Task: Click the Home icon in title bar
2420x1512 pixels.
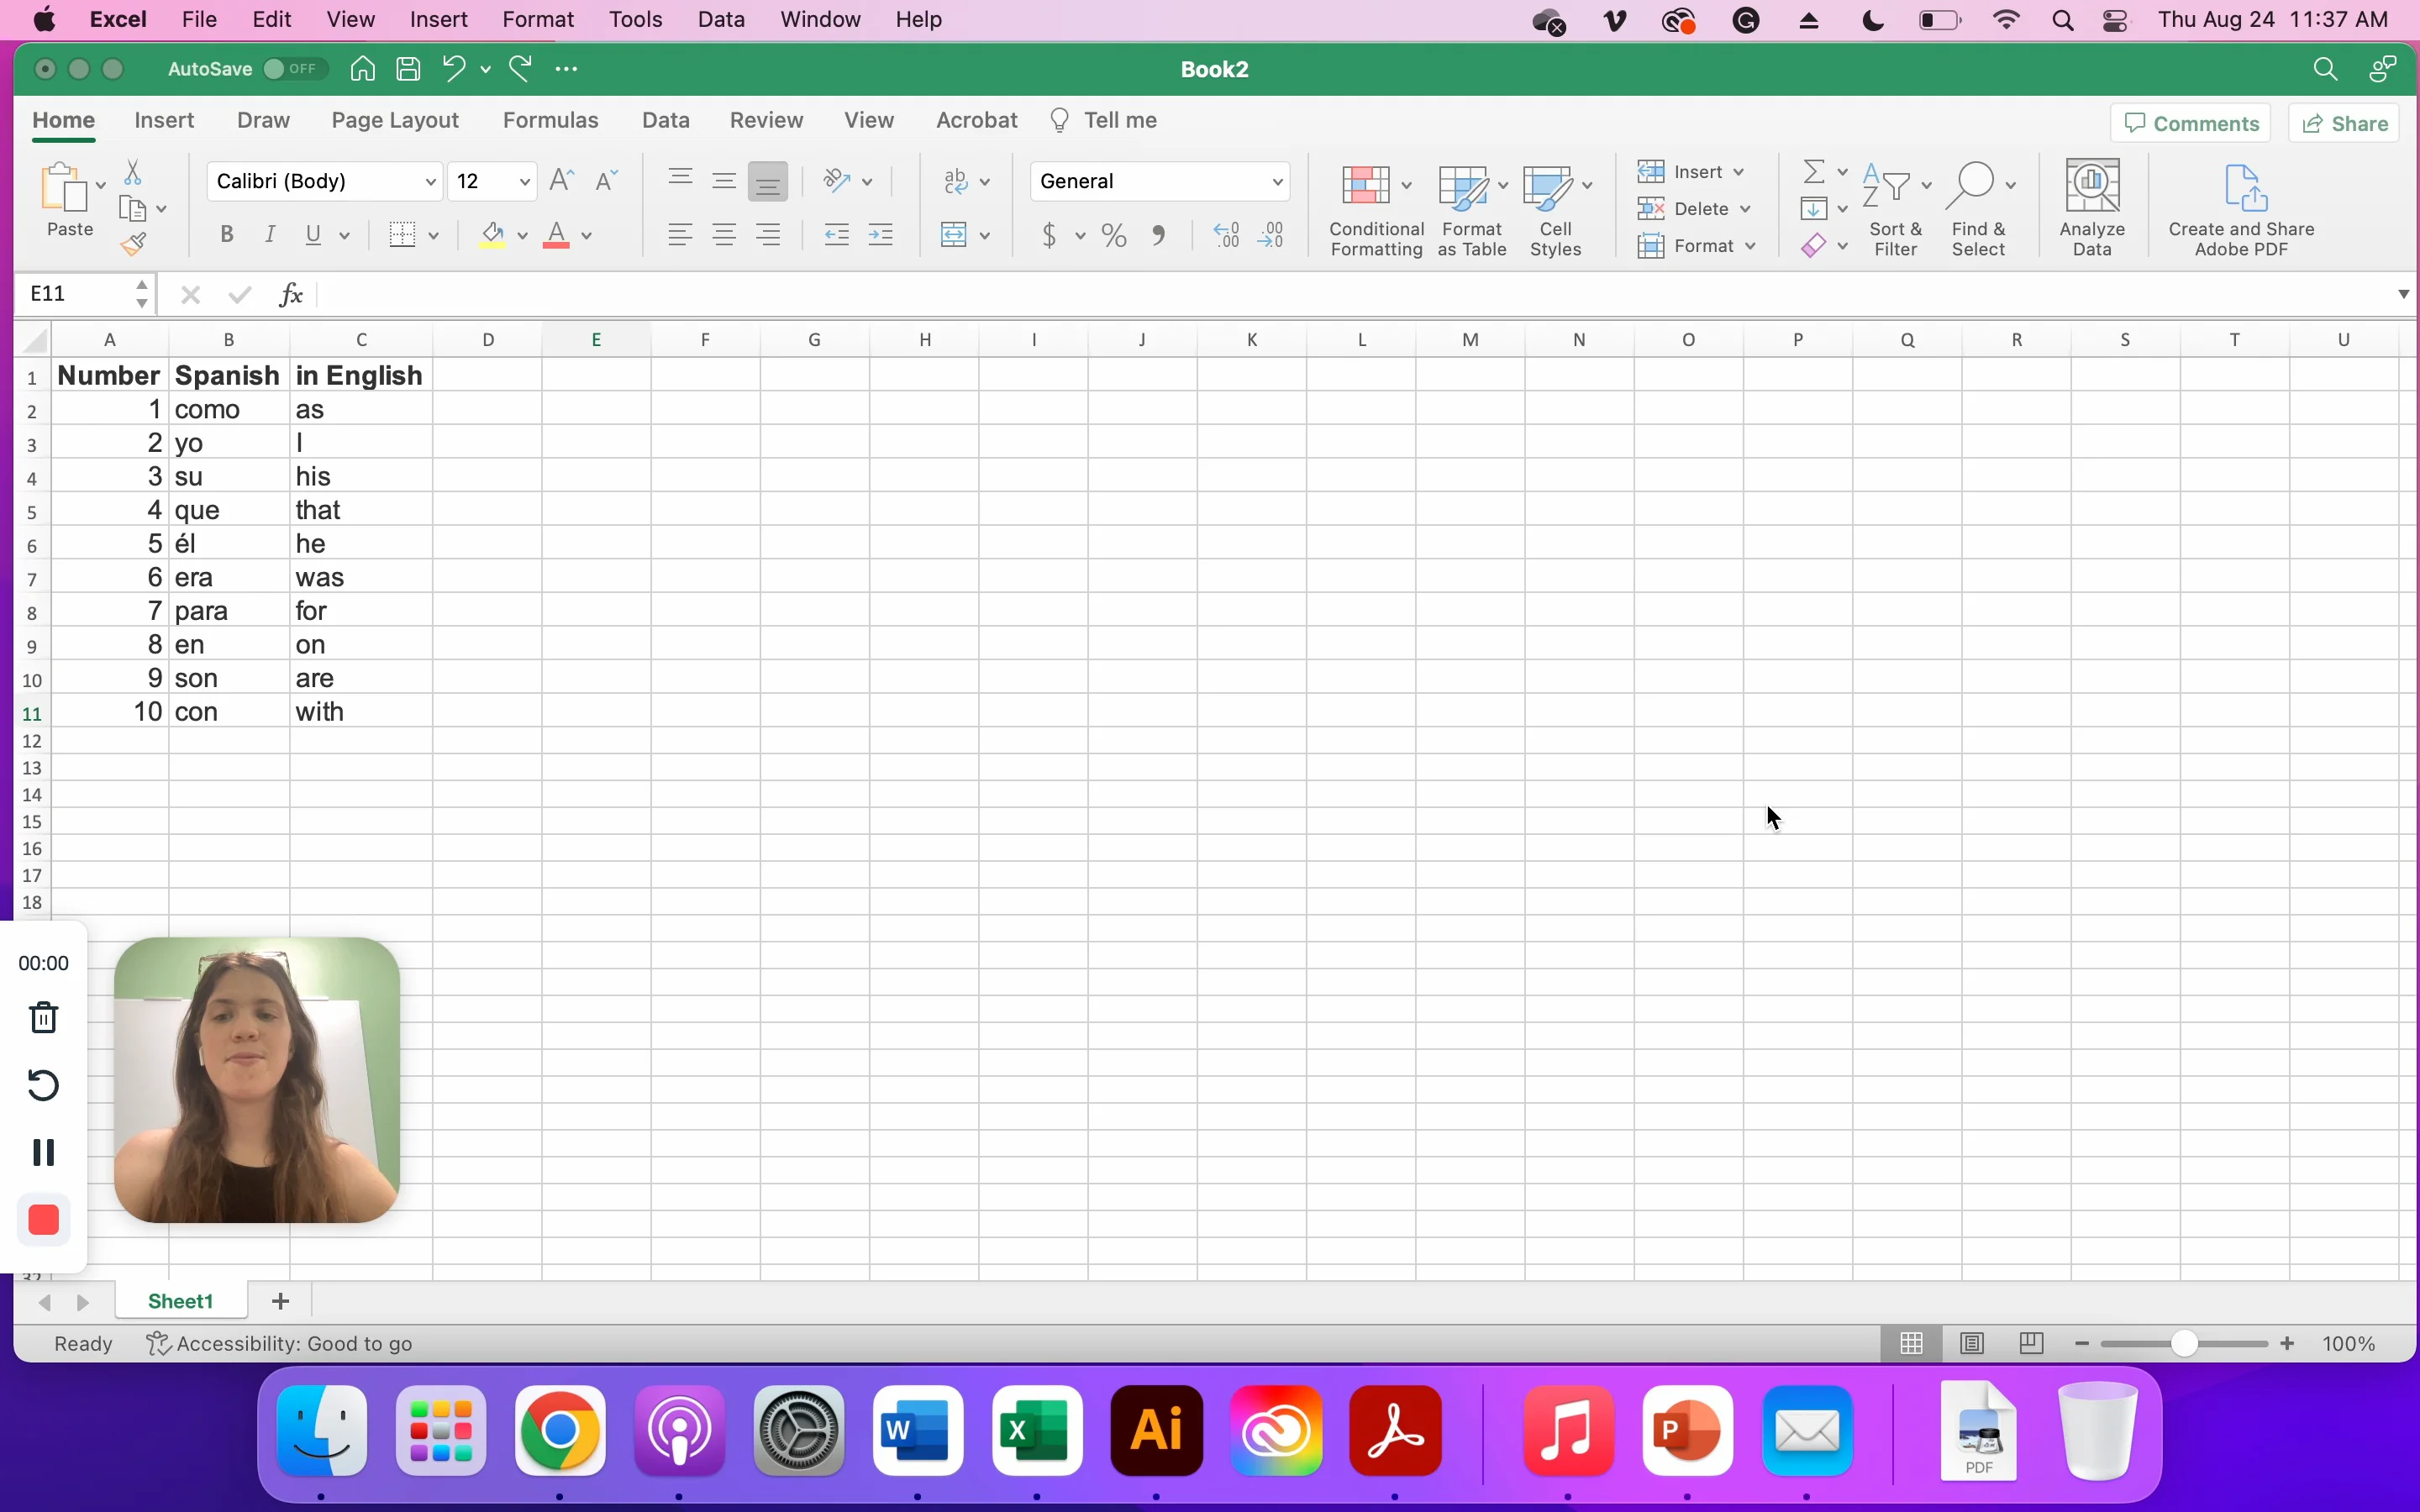Action: point(363,69)
